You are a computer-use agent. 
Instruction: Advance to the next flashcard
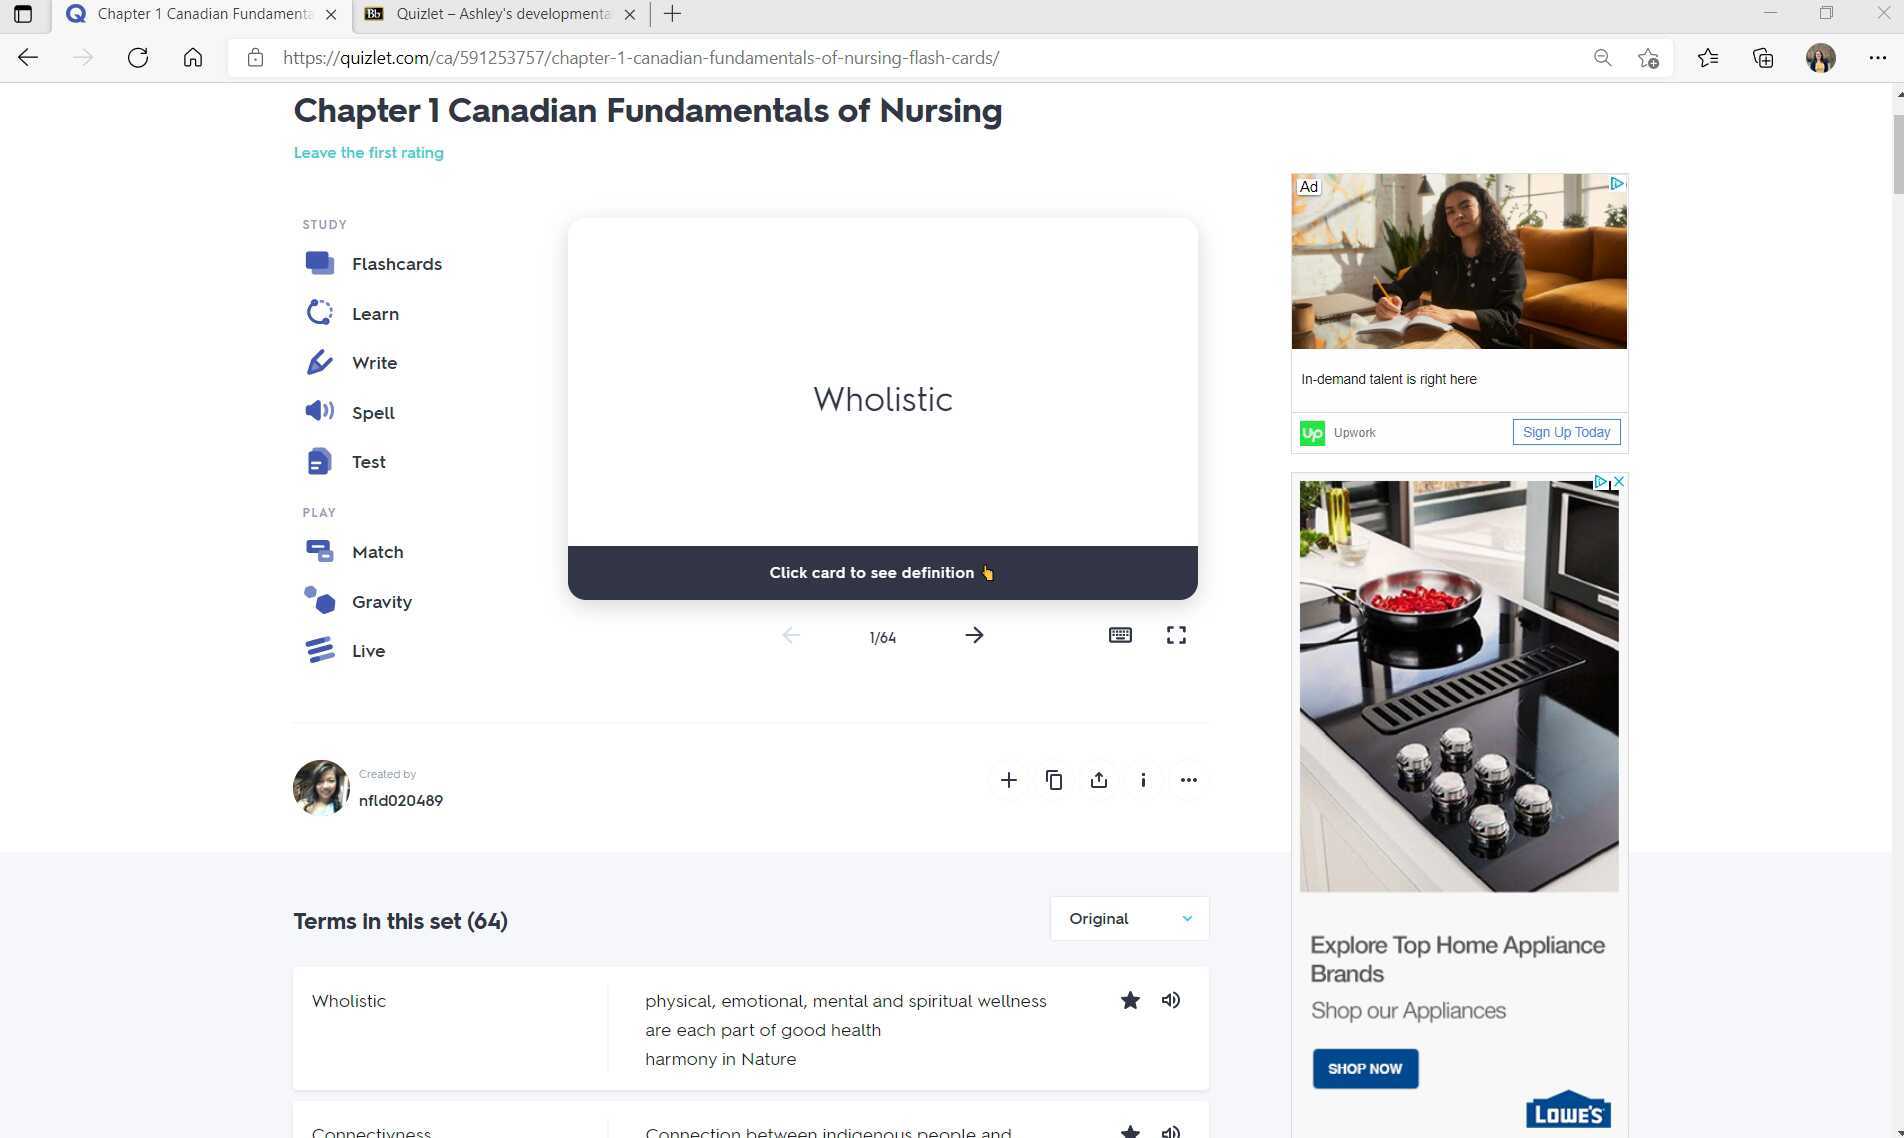pos(973,635)
